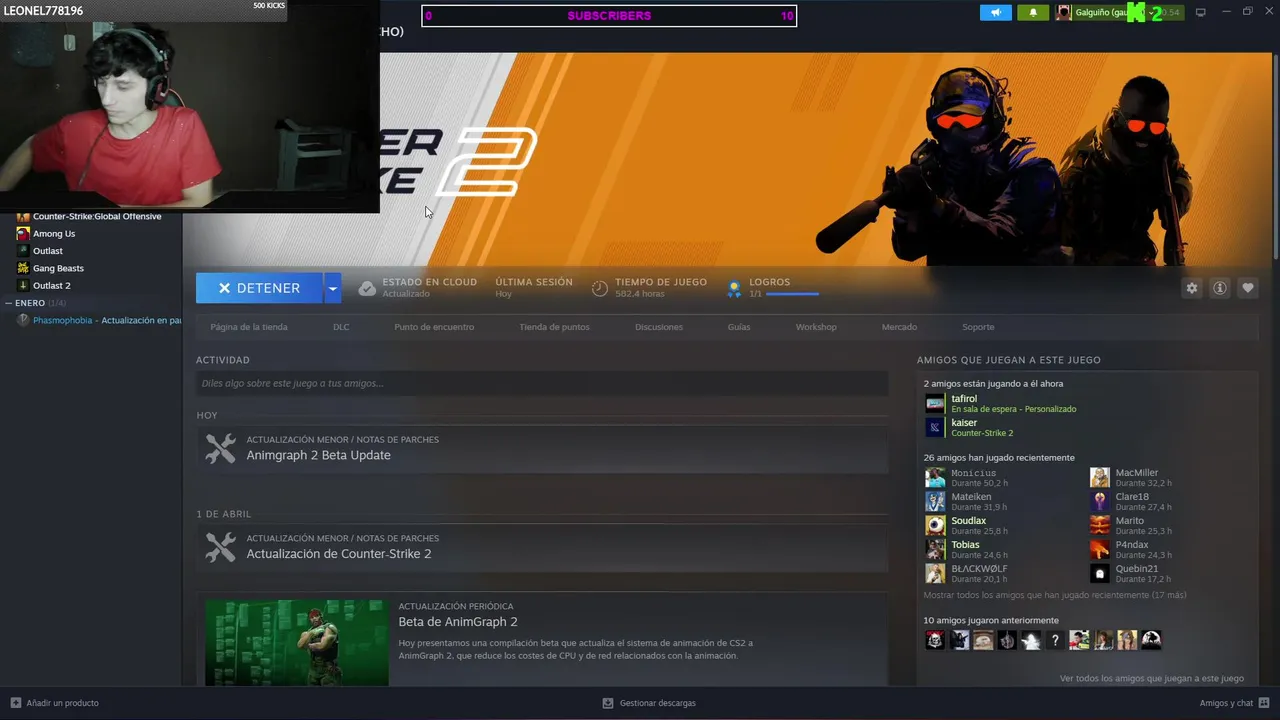
Task: Click Mostrar todos los amigos recientes link
Action: click(1055, 595)
